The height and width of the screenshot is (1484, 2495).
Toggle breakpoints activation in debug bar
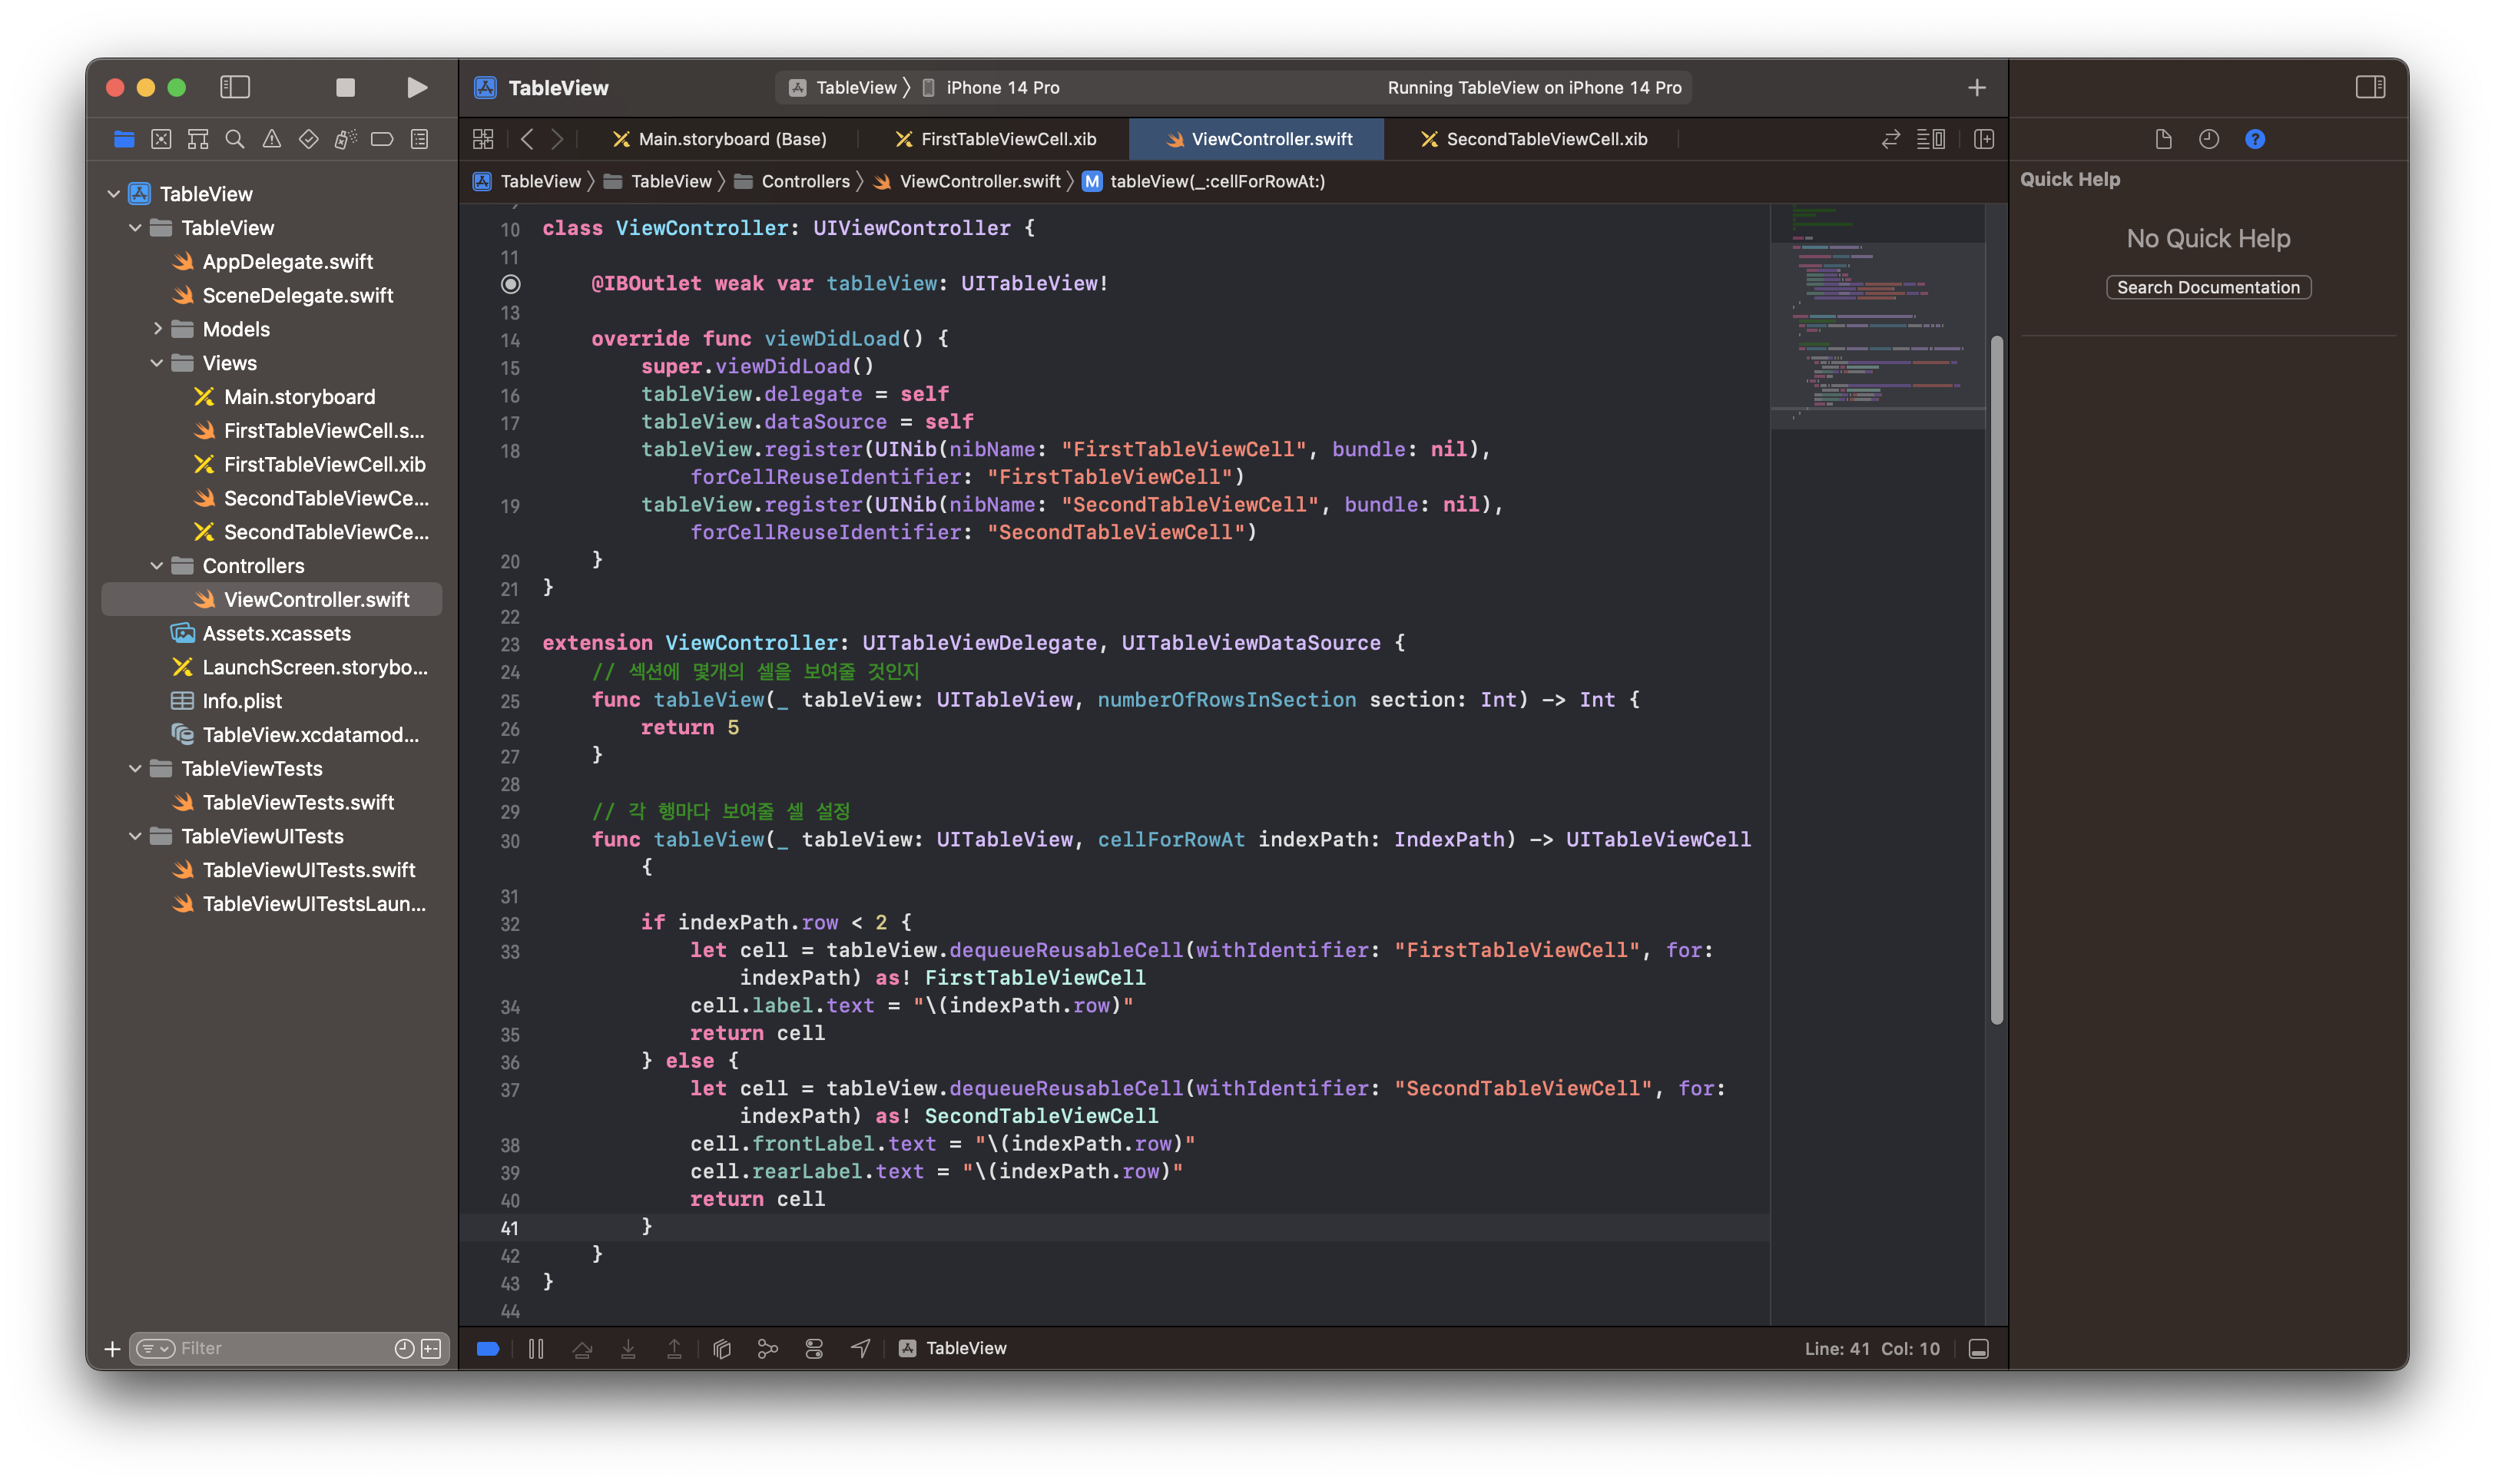pos(488,1349)
